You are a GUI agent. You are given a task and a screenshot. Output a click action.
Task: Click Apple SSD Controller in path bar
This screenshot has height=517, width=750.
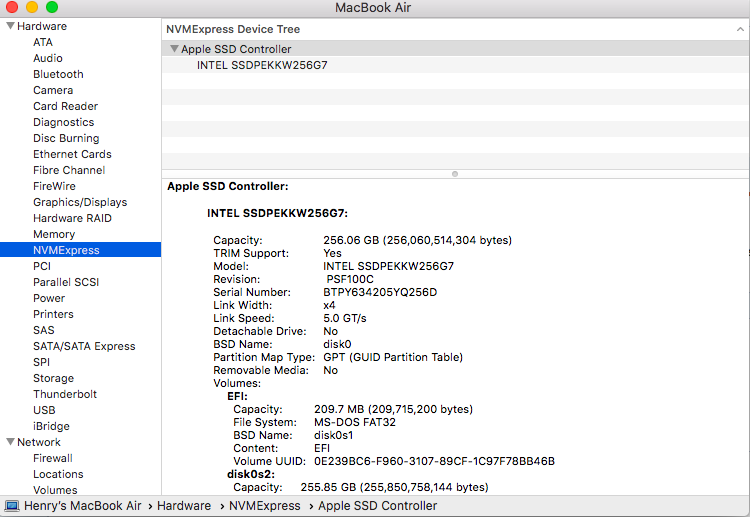[x=378, y=506]
